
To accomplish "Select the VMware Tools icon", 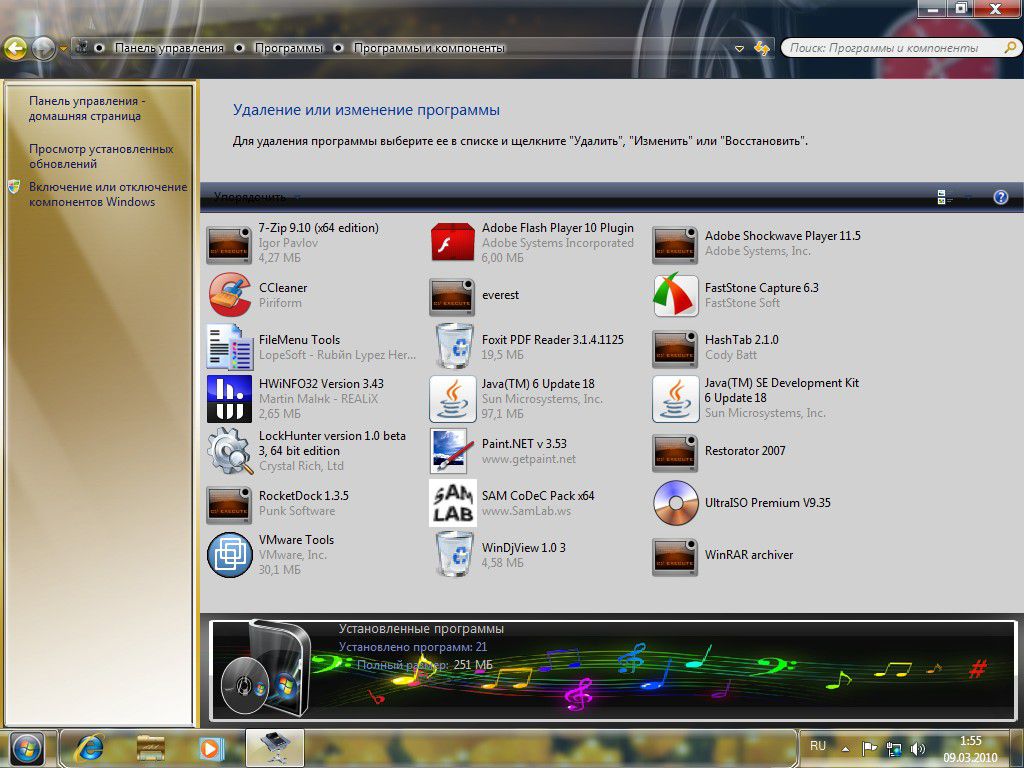I will [x=229, y=555].
